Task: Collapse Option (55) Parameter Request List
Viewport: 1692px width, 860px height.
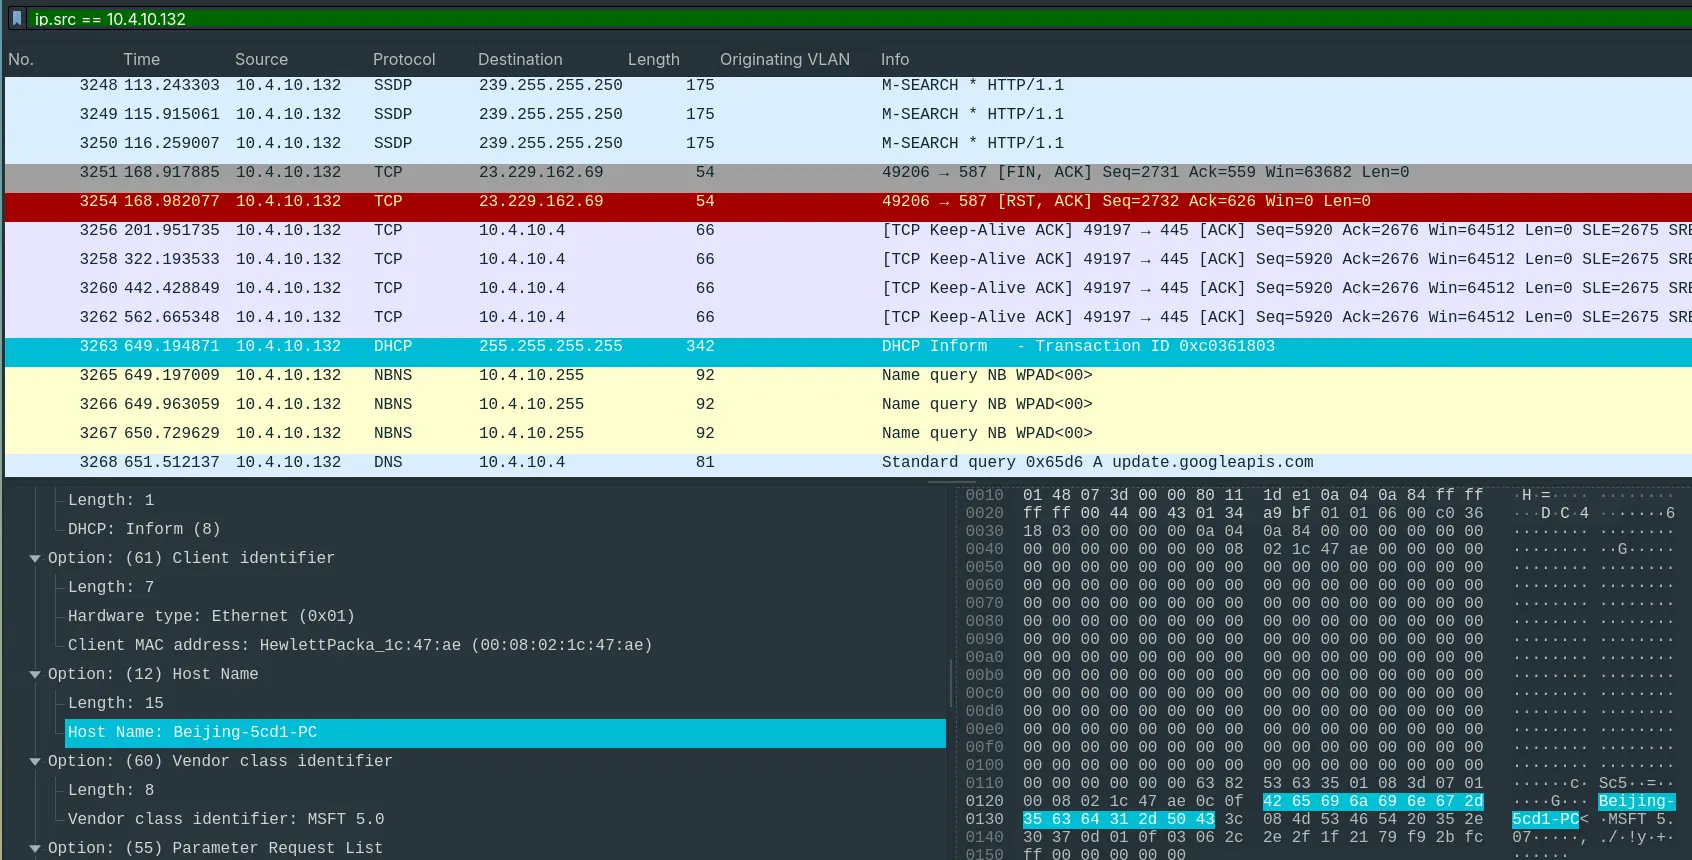Action: tap(35, 848)
